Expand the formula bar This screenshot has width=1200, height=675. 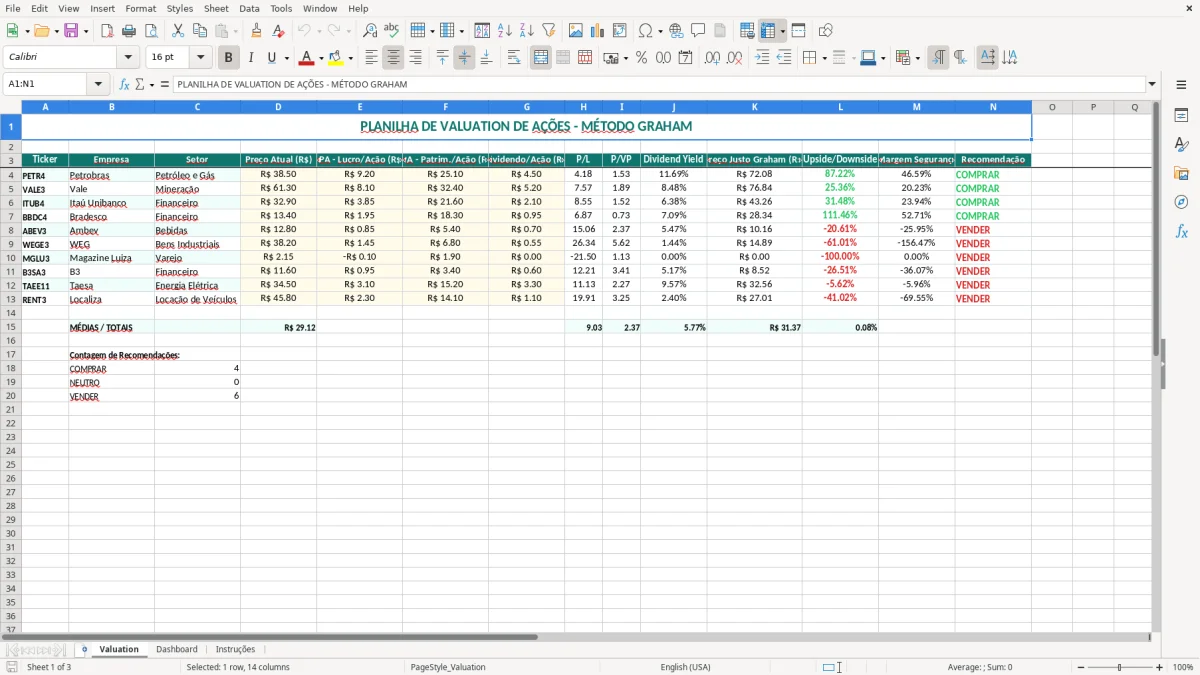click(1152, 85)
